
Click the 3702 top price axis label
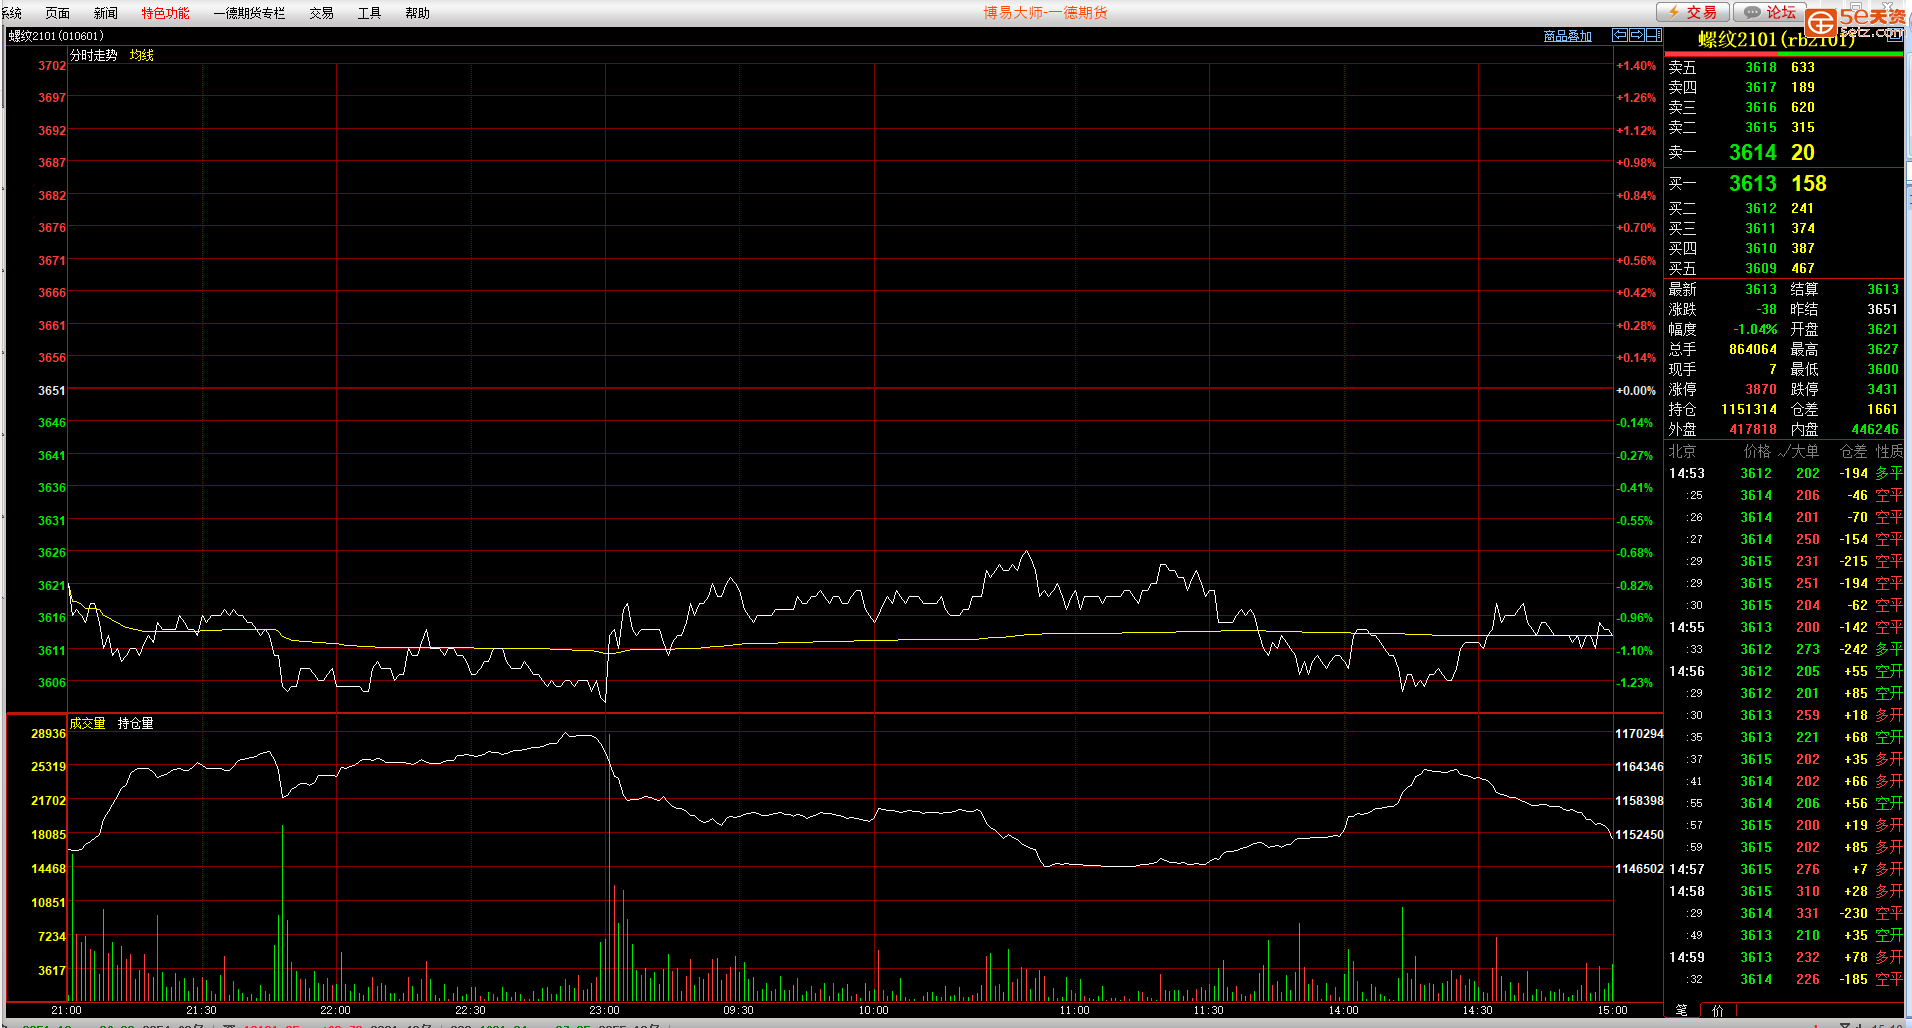point(51,65)
